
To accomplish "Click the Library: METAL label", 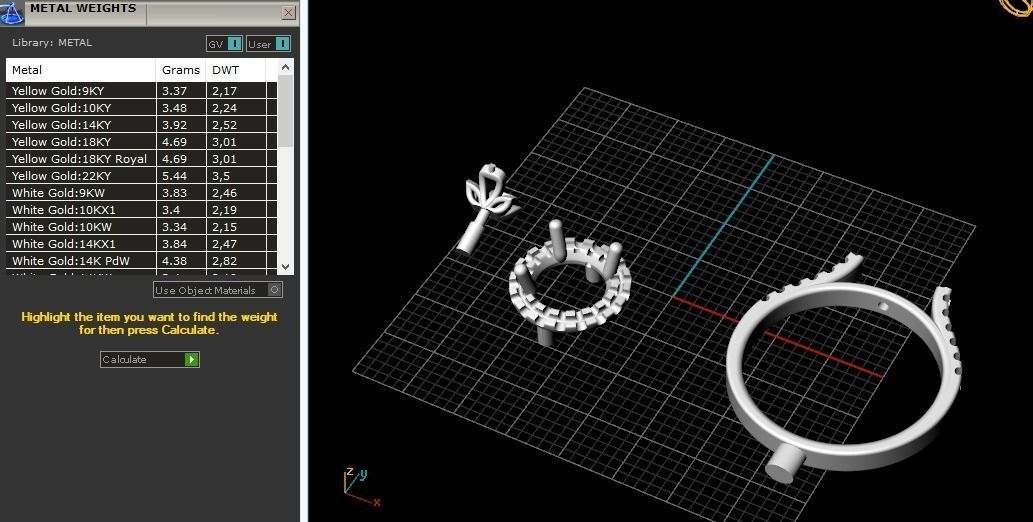I will [52, 42].
